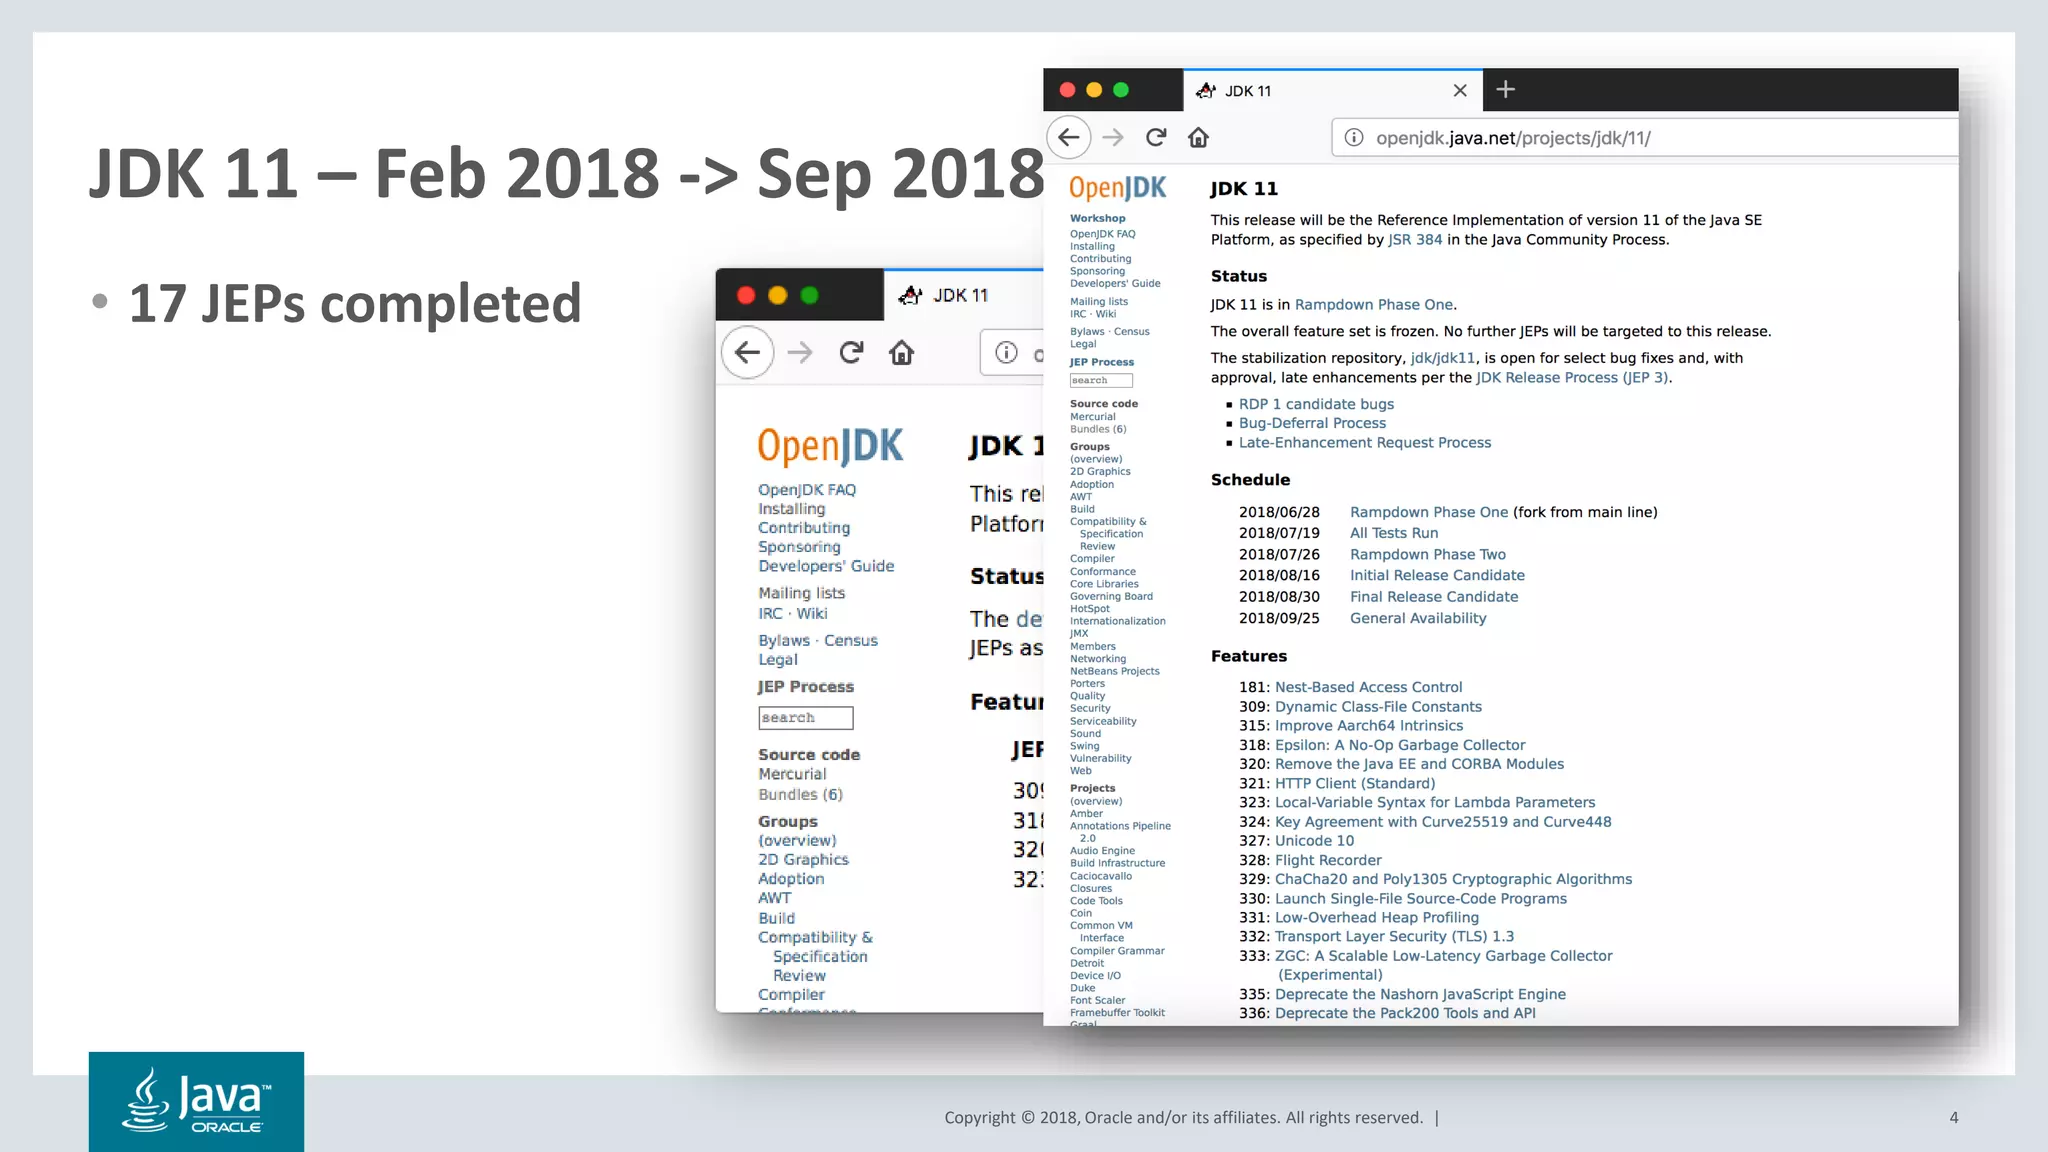2048x1152 pixels.
Task: Open Flight Recorder feature link
Action: point(1328,860)
